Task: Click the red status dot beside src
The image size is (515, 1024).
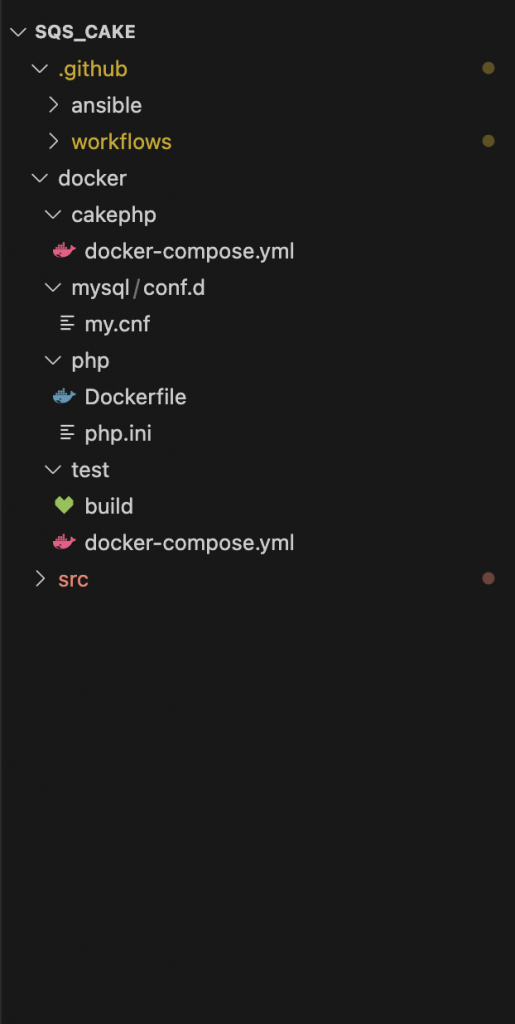Action: tap(488, 578)
